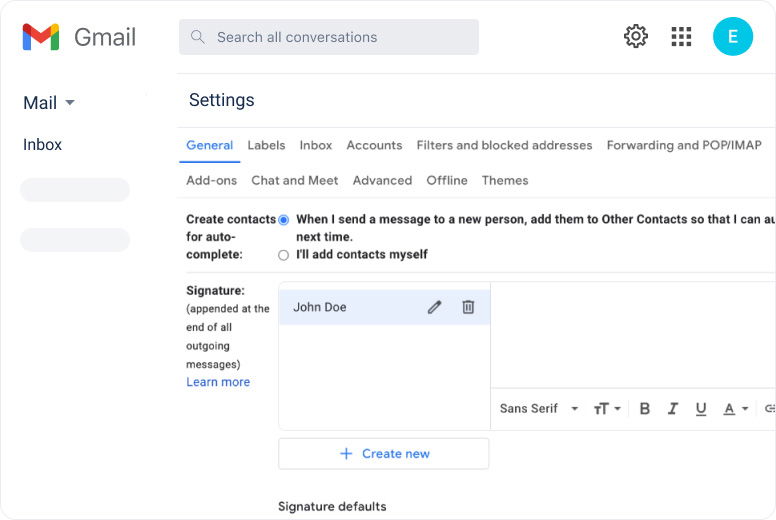Edit the John Doe signature with pencil icon
Screen dimensions: 776x520
434,307
